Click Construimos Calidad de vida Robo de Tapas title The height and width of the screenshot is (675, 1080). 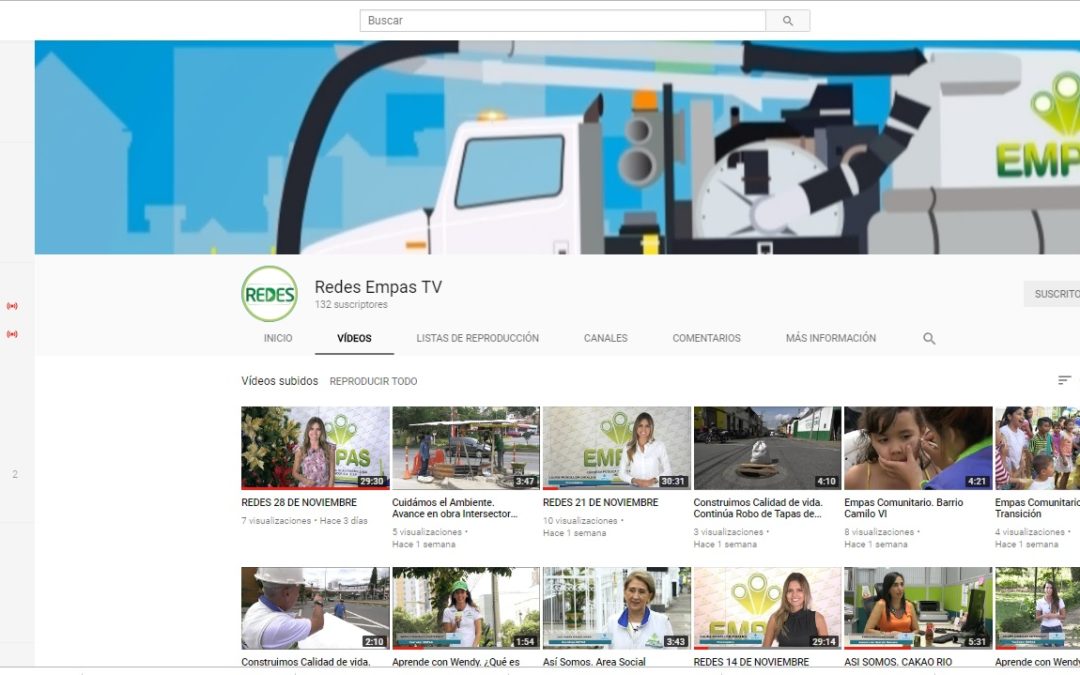pyautogui.click(x=758, y=508)
